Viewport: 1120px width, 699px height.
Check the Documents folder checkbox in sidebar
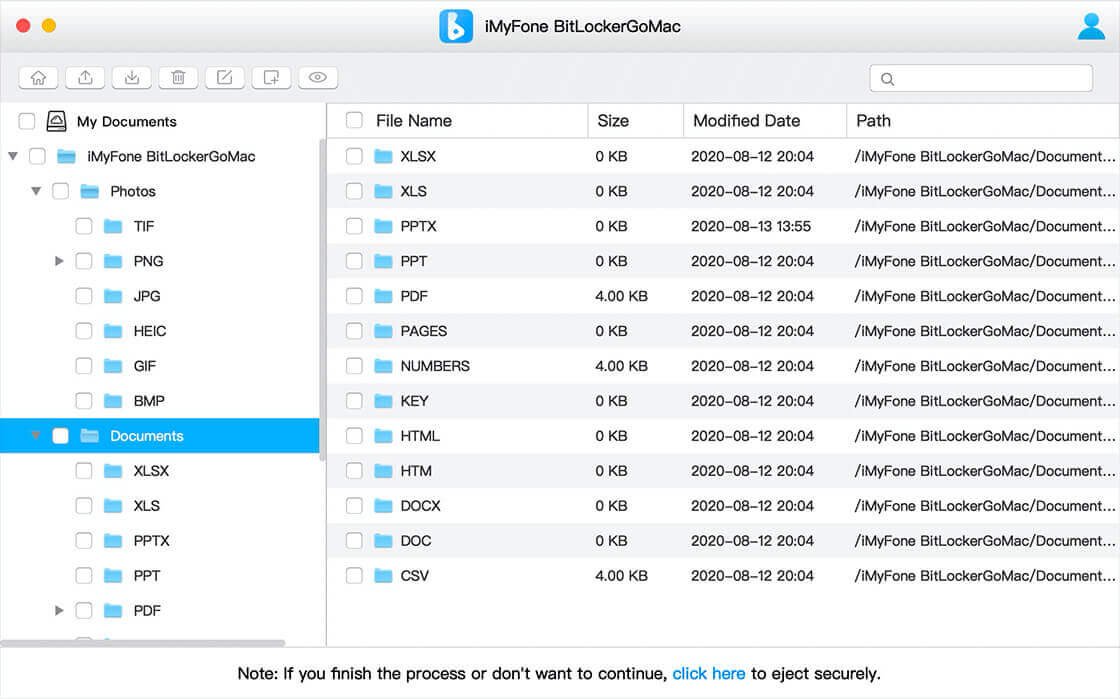point(61,436)
